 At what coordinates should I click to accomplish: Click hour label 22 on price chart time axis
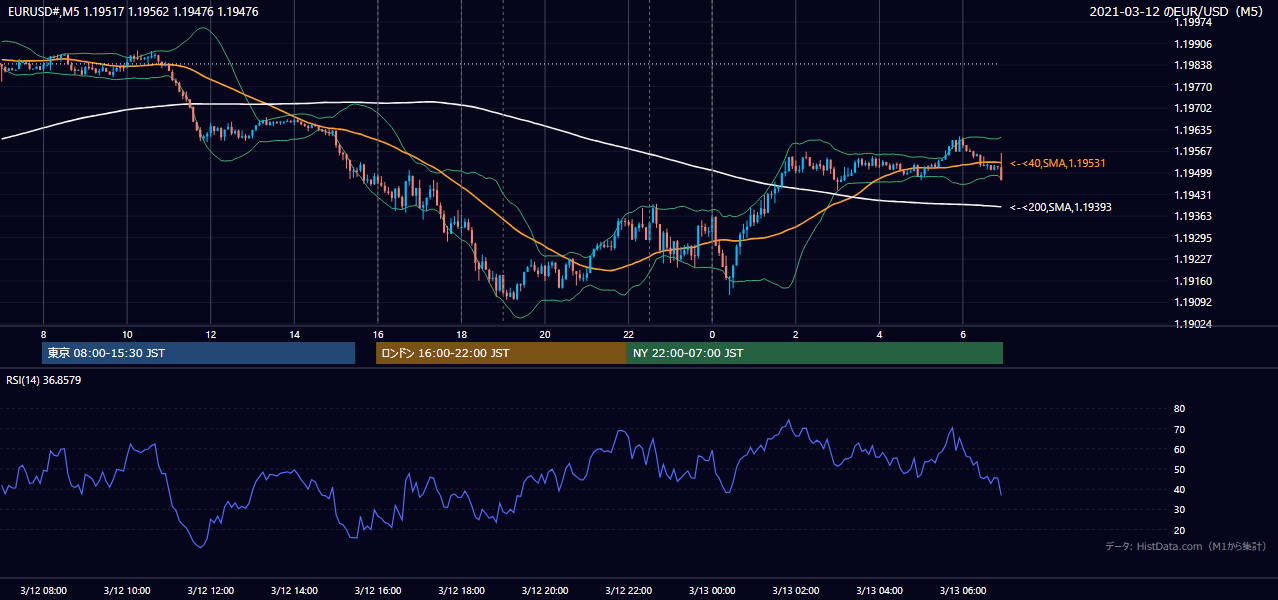click(629, 334)
